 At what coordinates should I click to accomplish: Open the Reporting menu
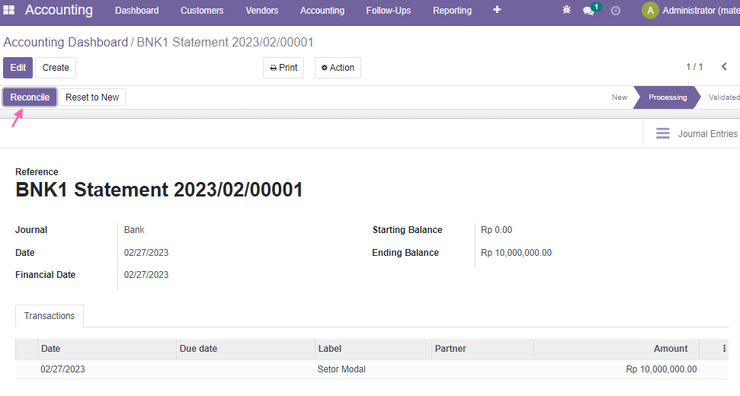click(x=452, y=10)
